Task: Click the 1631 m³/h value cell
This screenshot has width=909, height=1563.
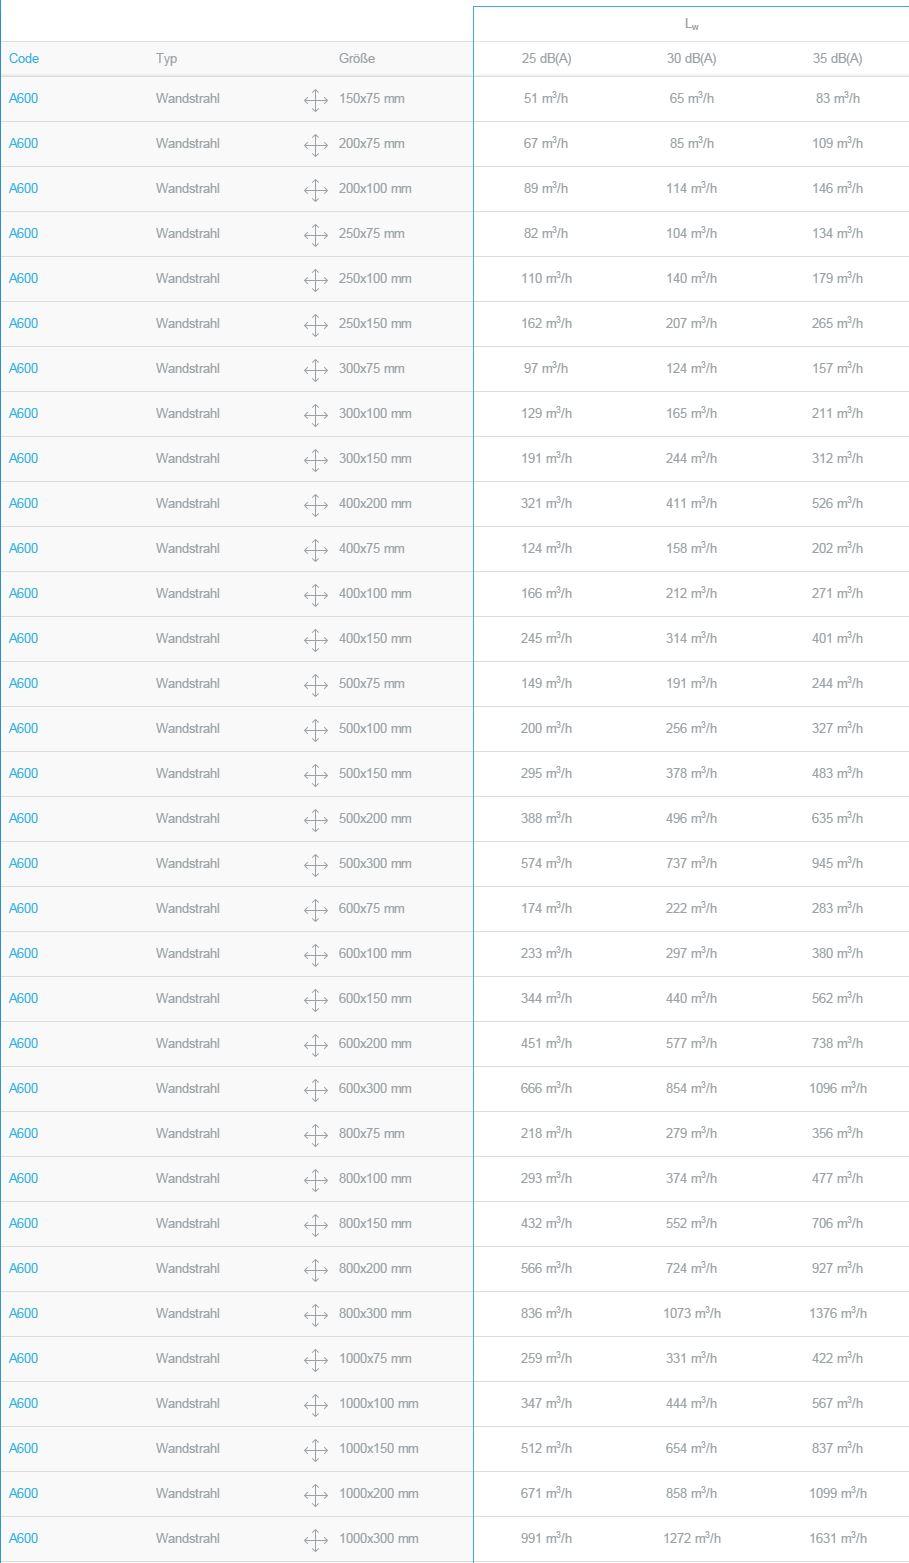Action: 838,1538
